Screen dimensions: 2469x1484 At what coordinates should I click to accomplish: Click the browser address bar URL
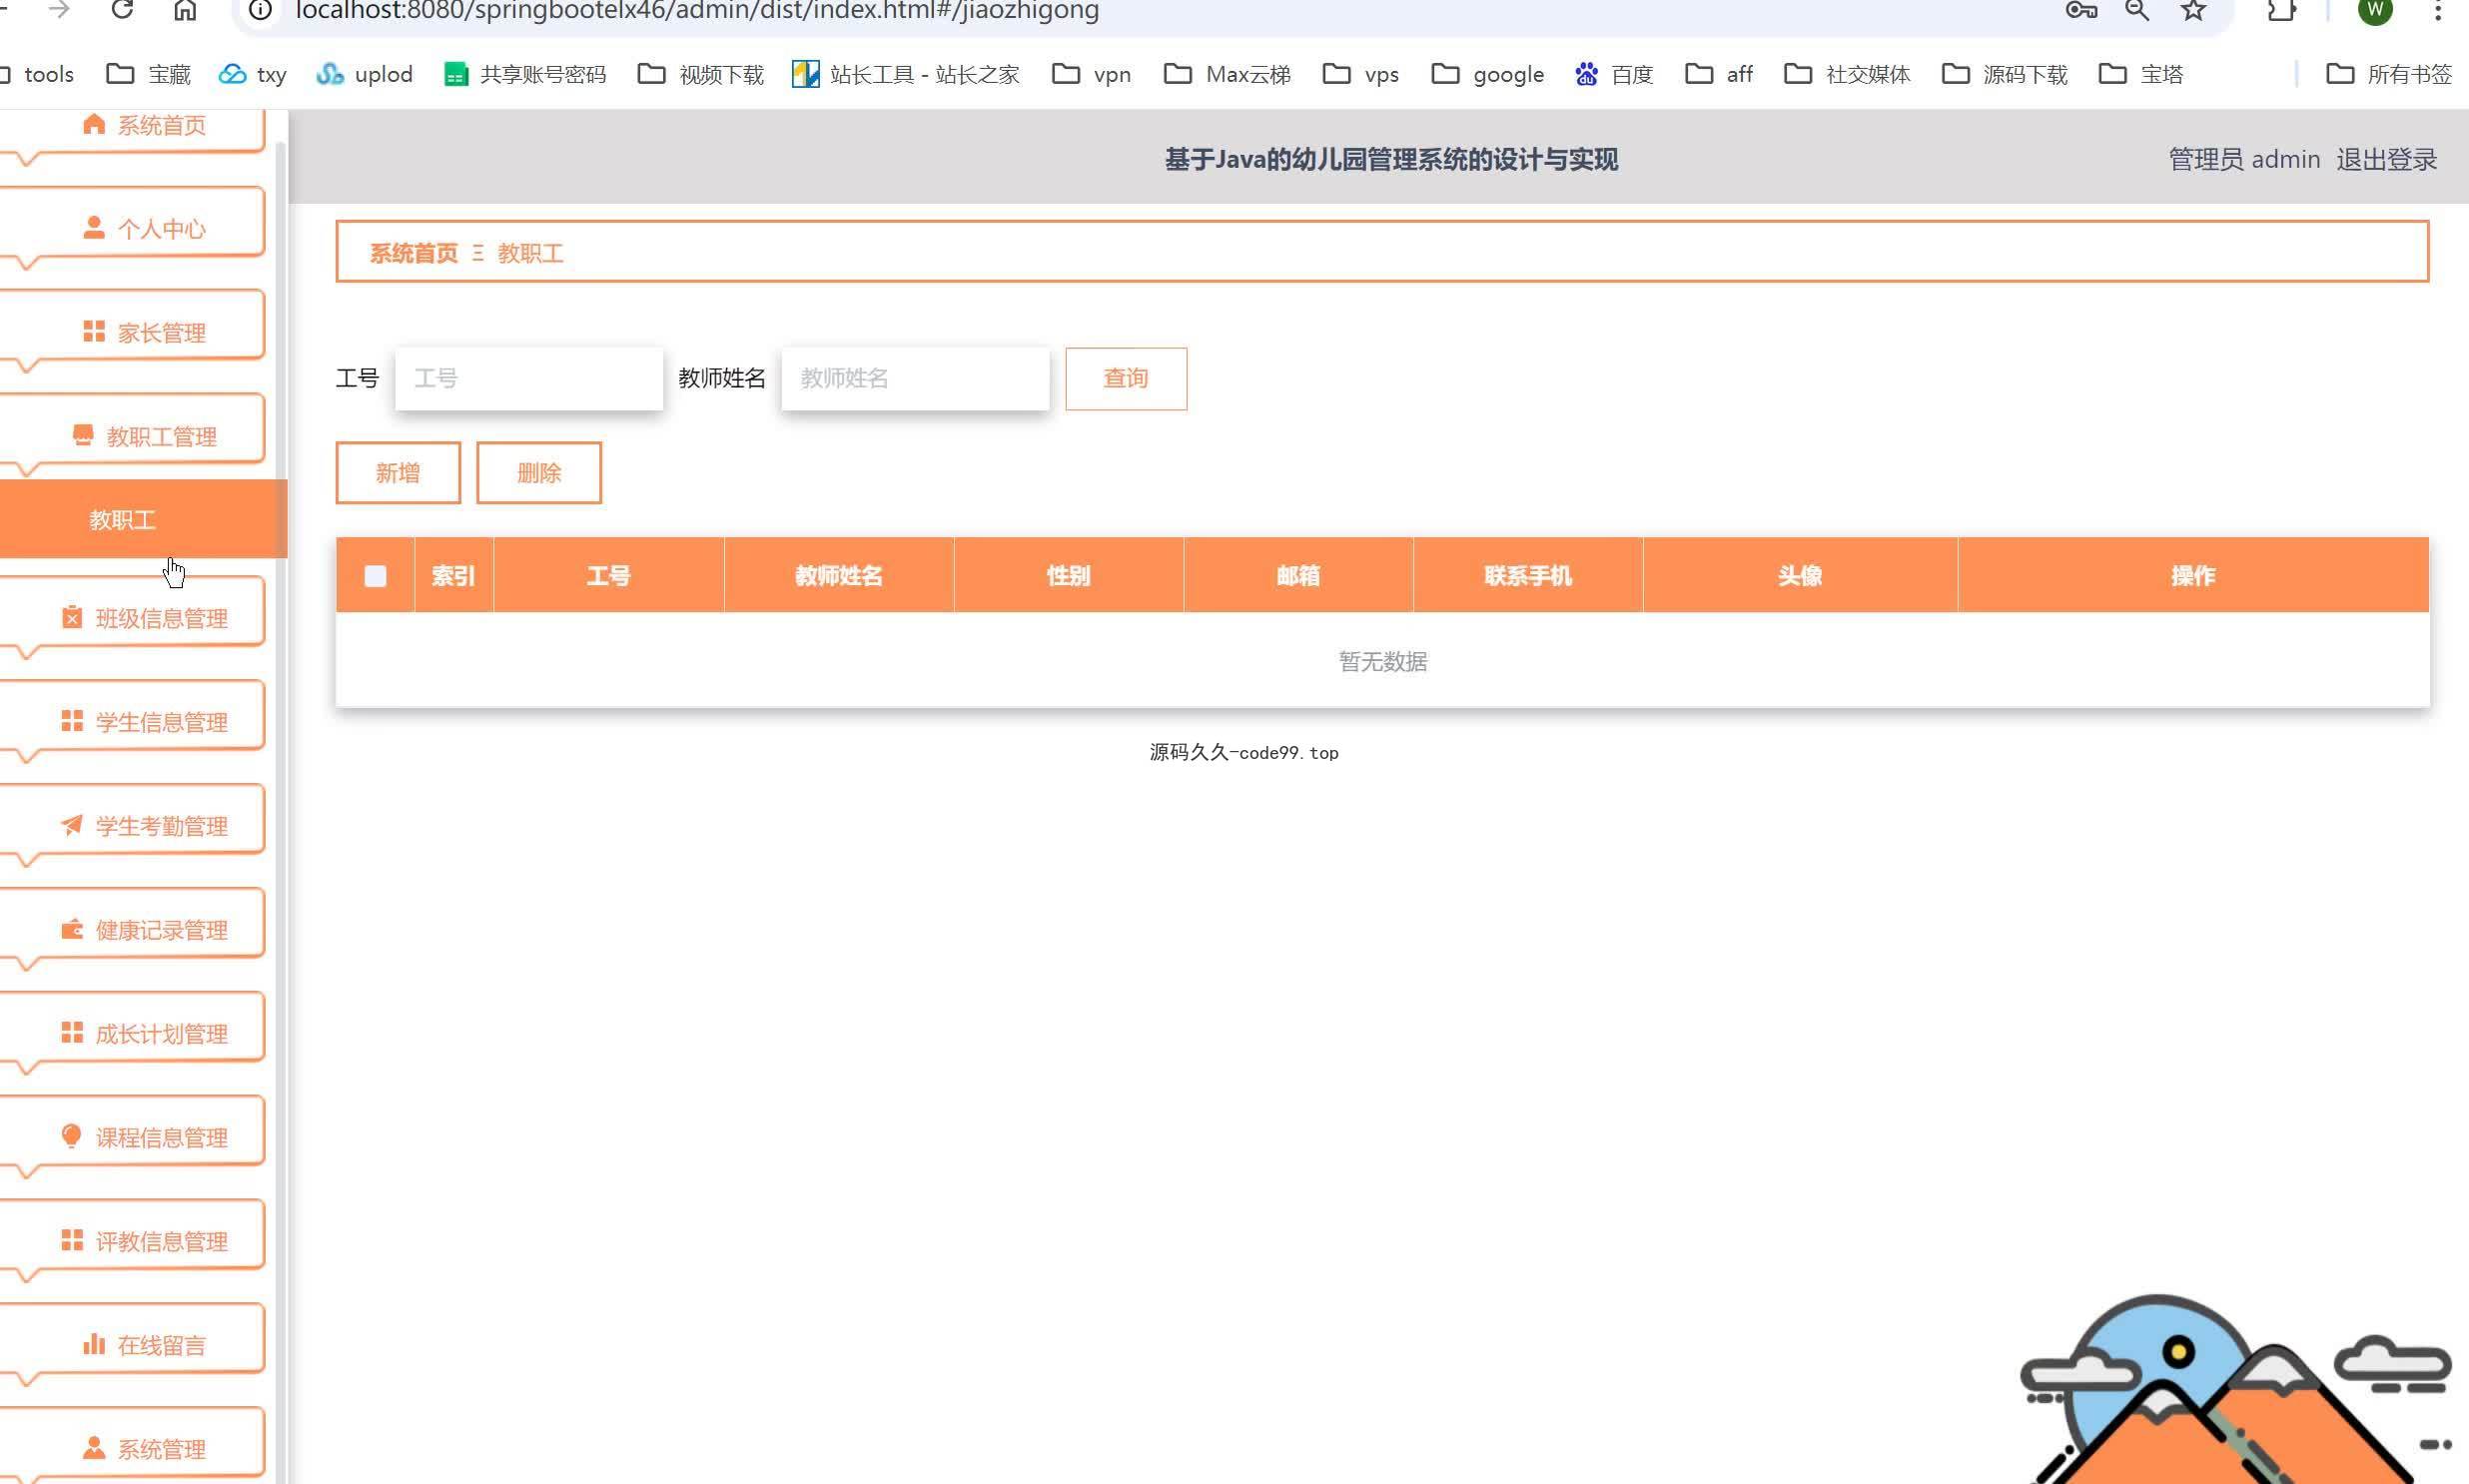(697, 11)
